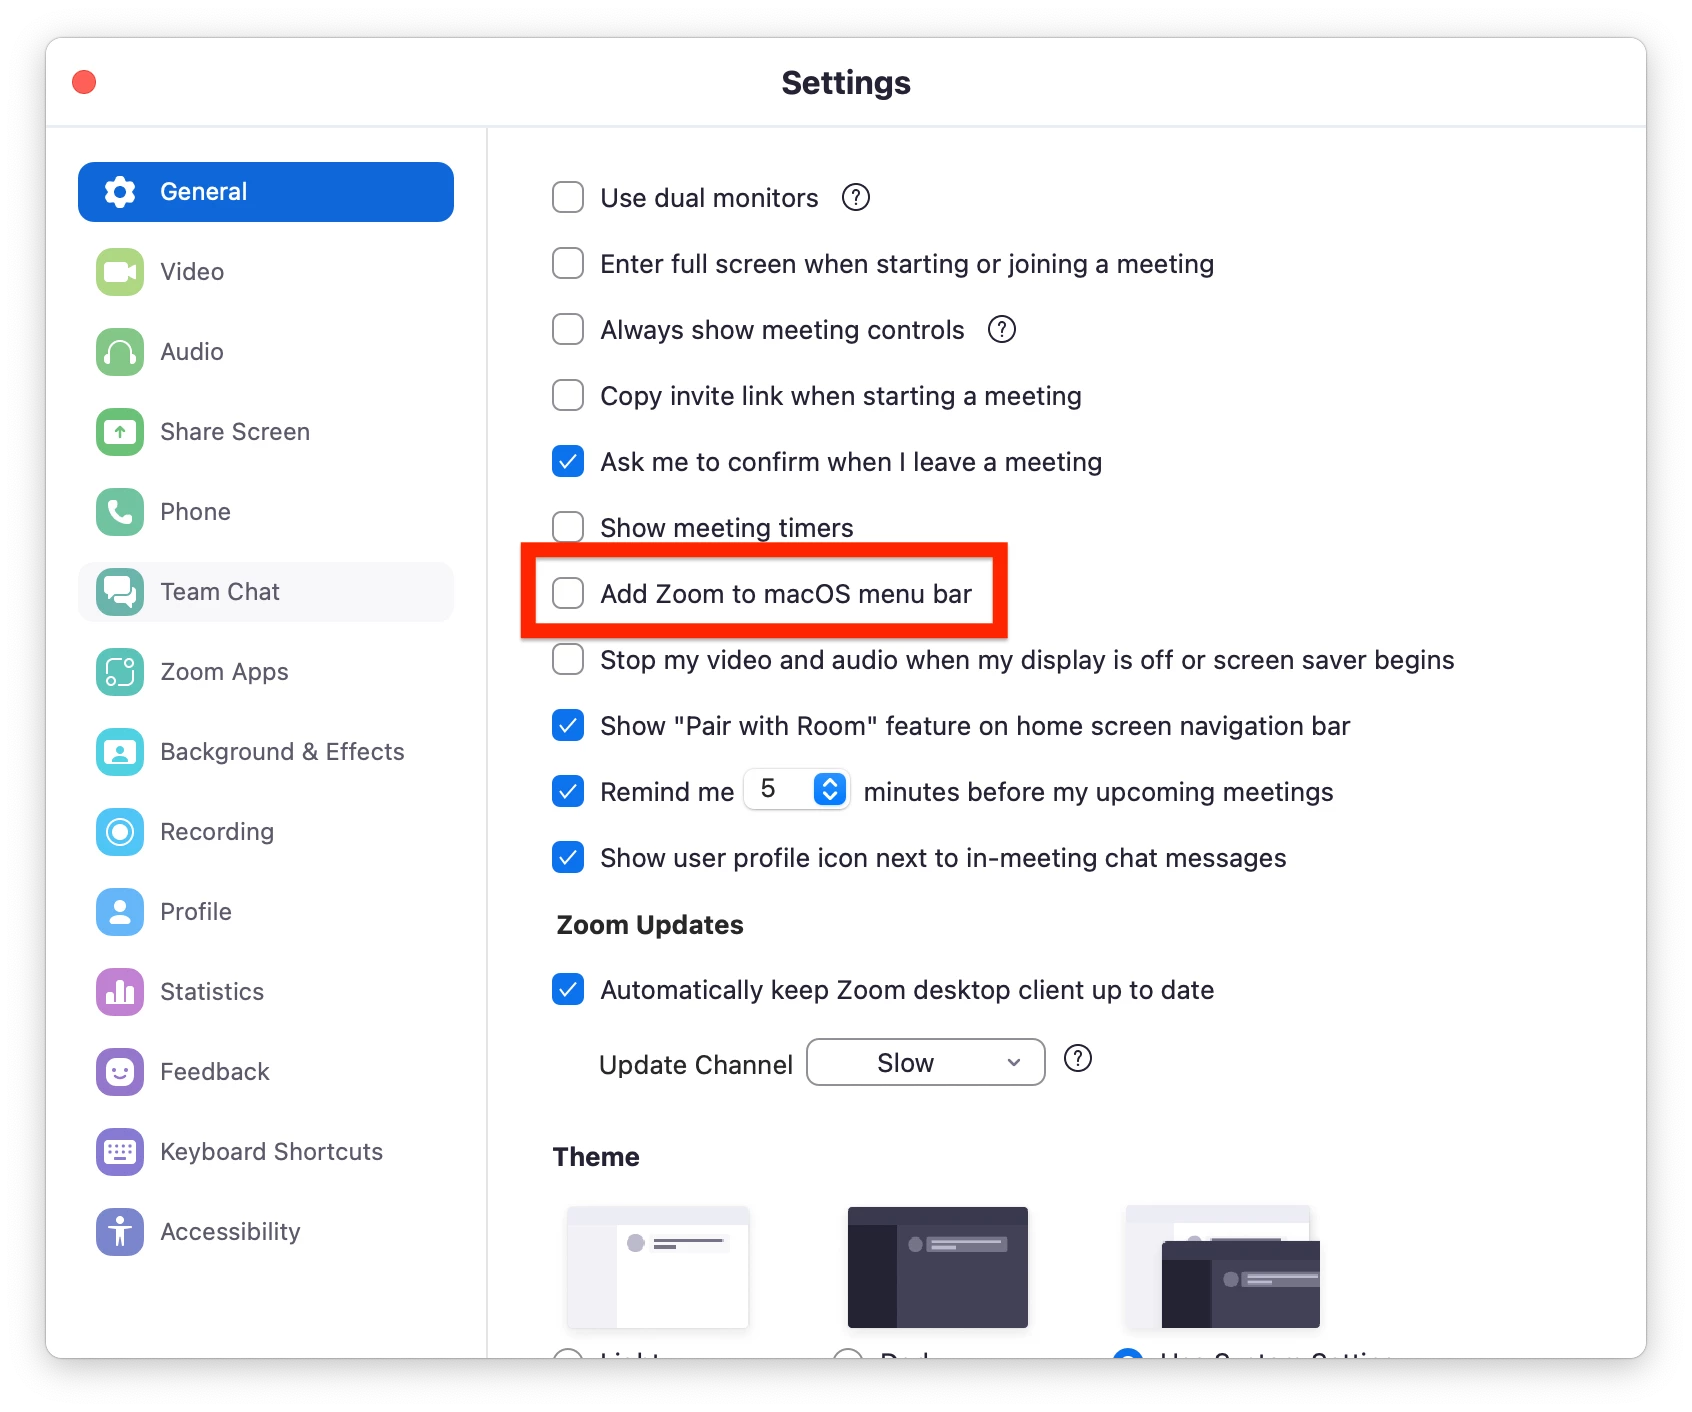Click the Share Screen icon

120,432
